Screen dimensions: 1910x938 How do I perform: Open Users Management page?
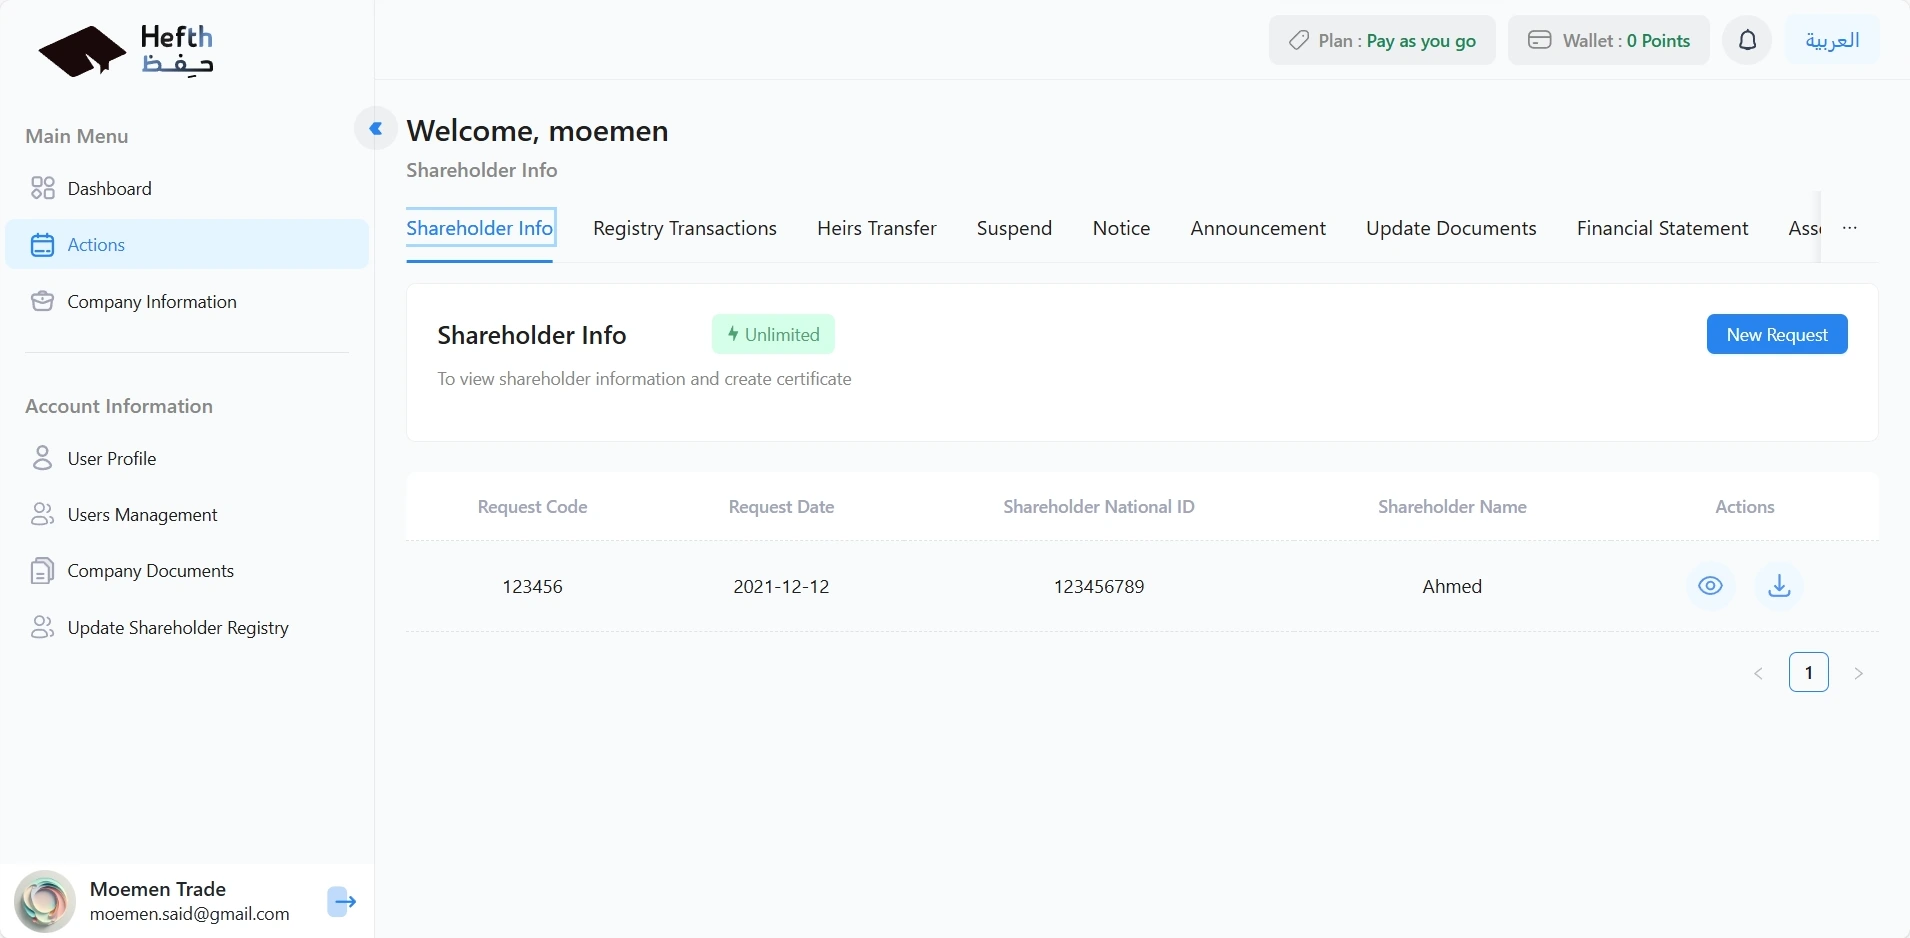coord(142,515)
